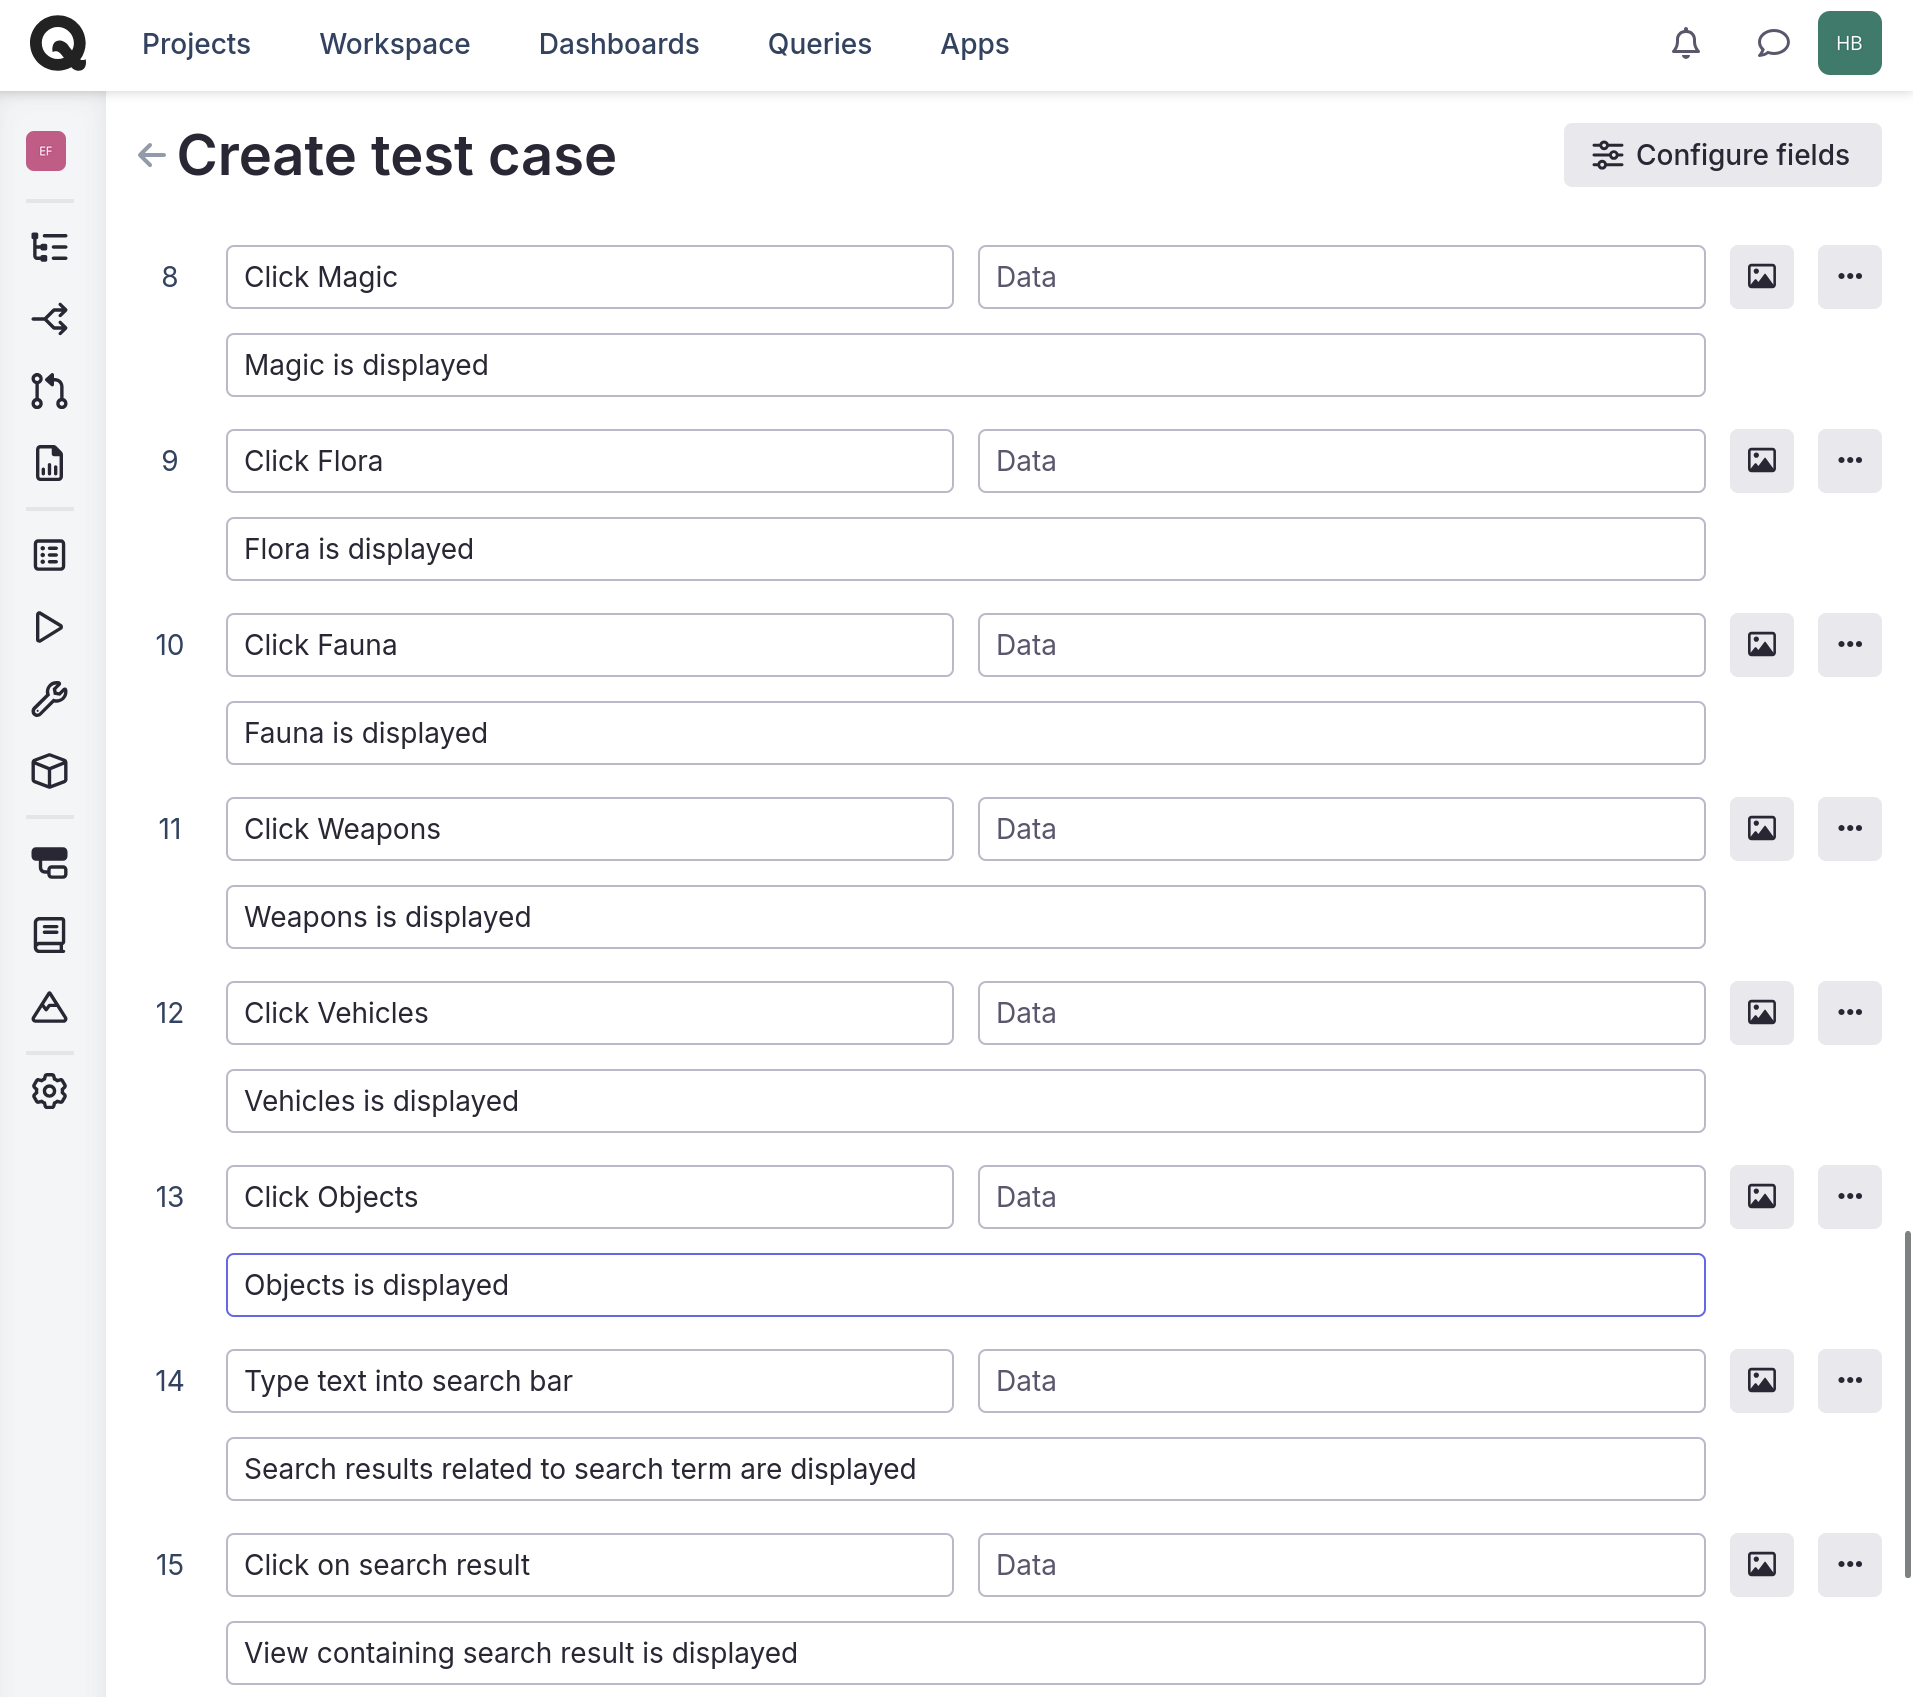This screenshot has height=1697, width=1913.
Task: Click the Data field of step 14
Action: point(1340,1381)
